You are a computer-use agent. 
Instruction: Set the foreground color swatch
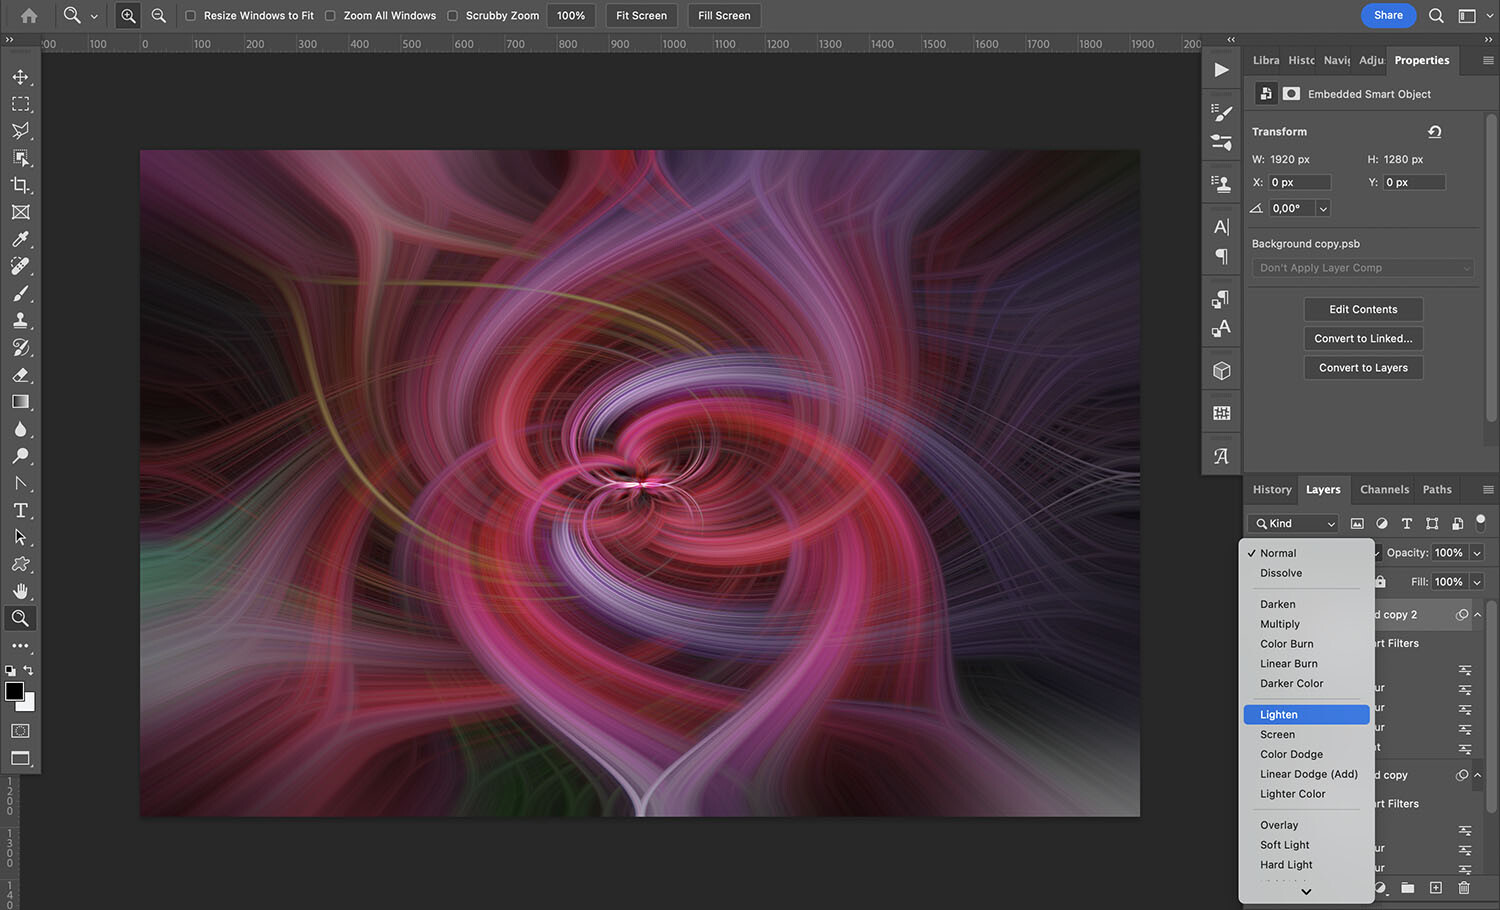coord(14,692)
